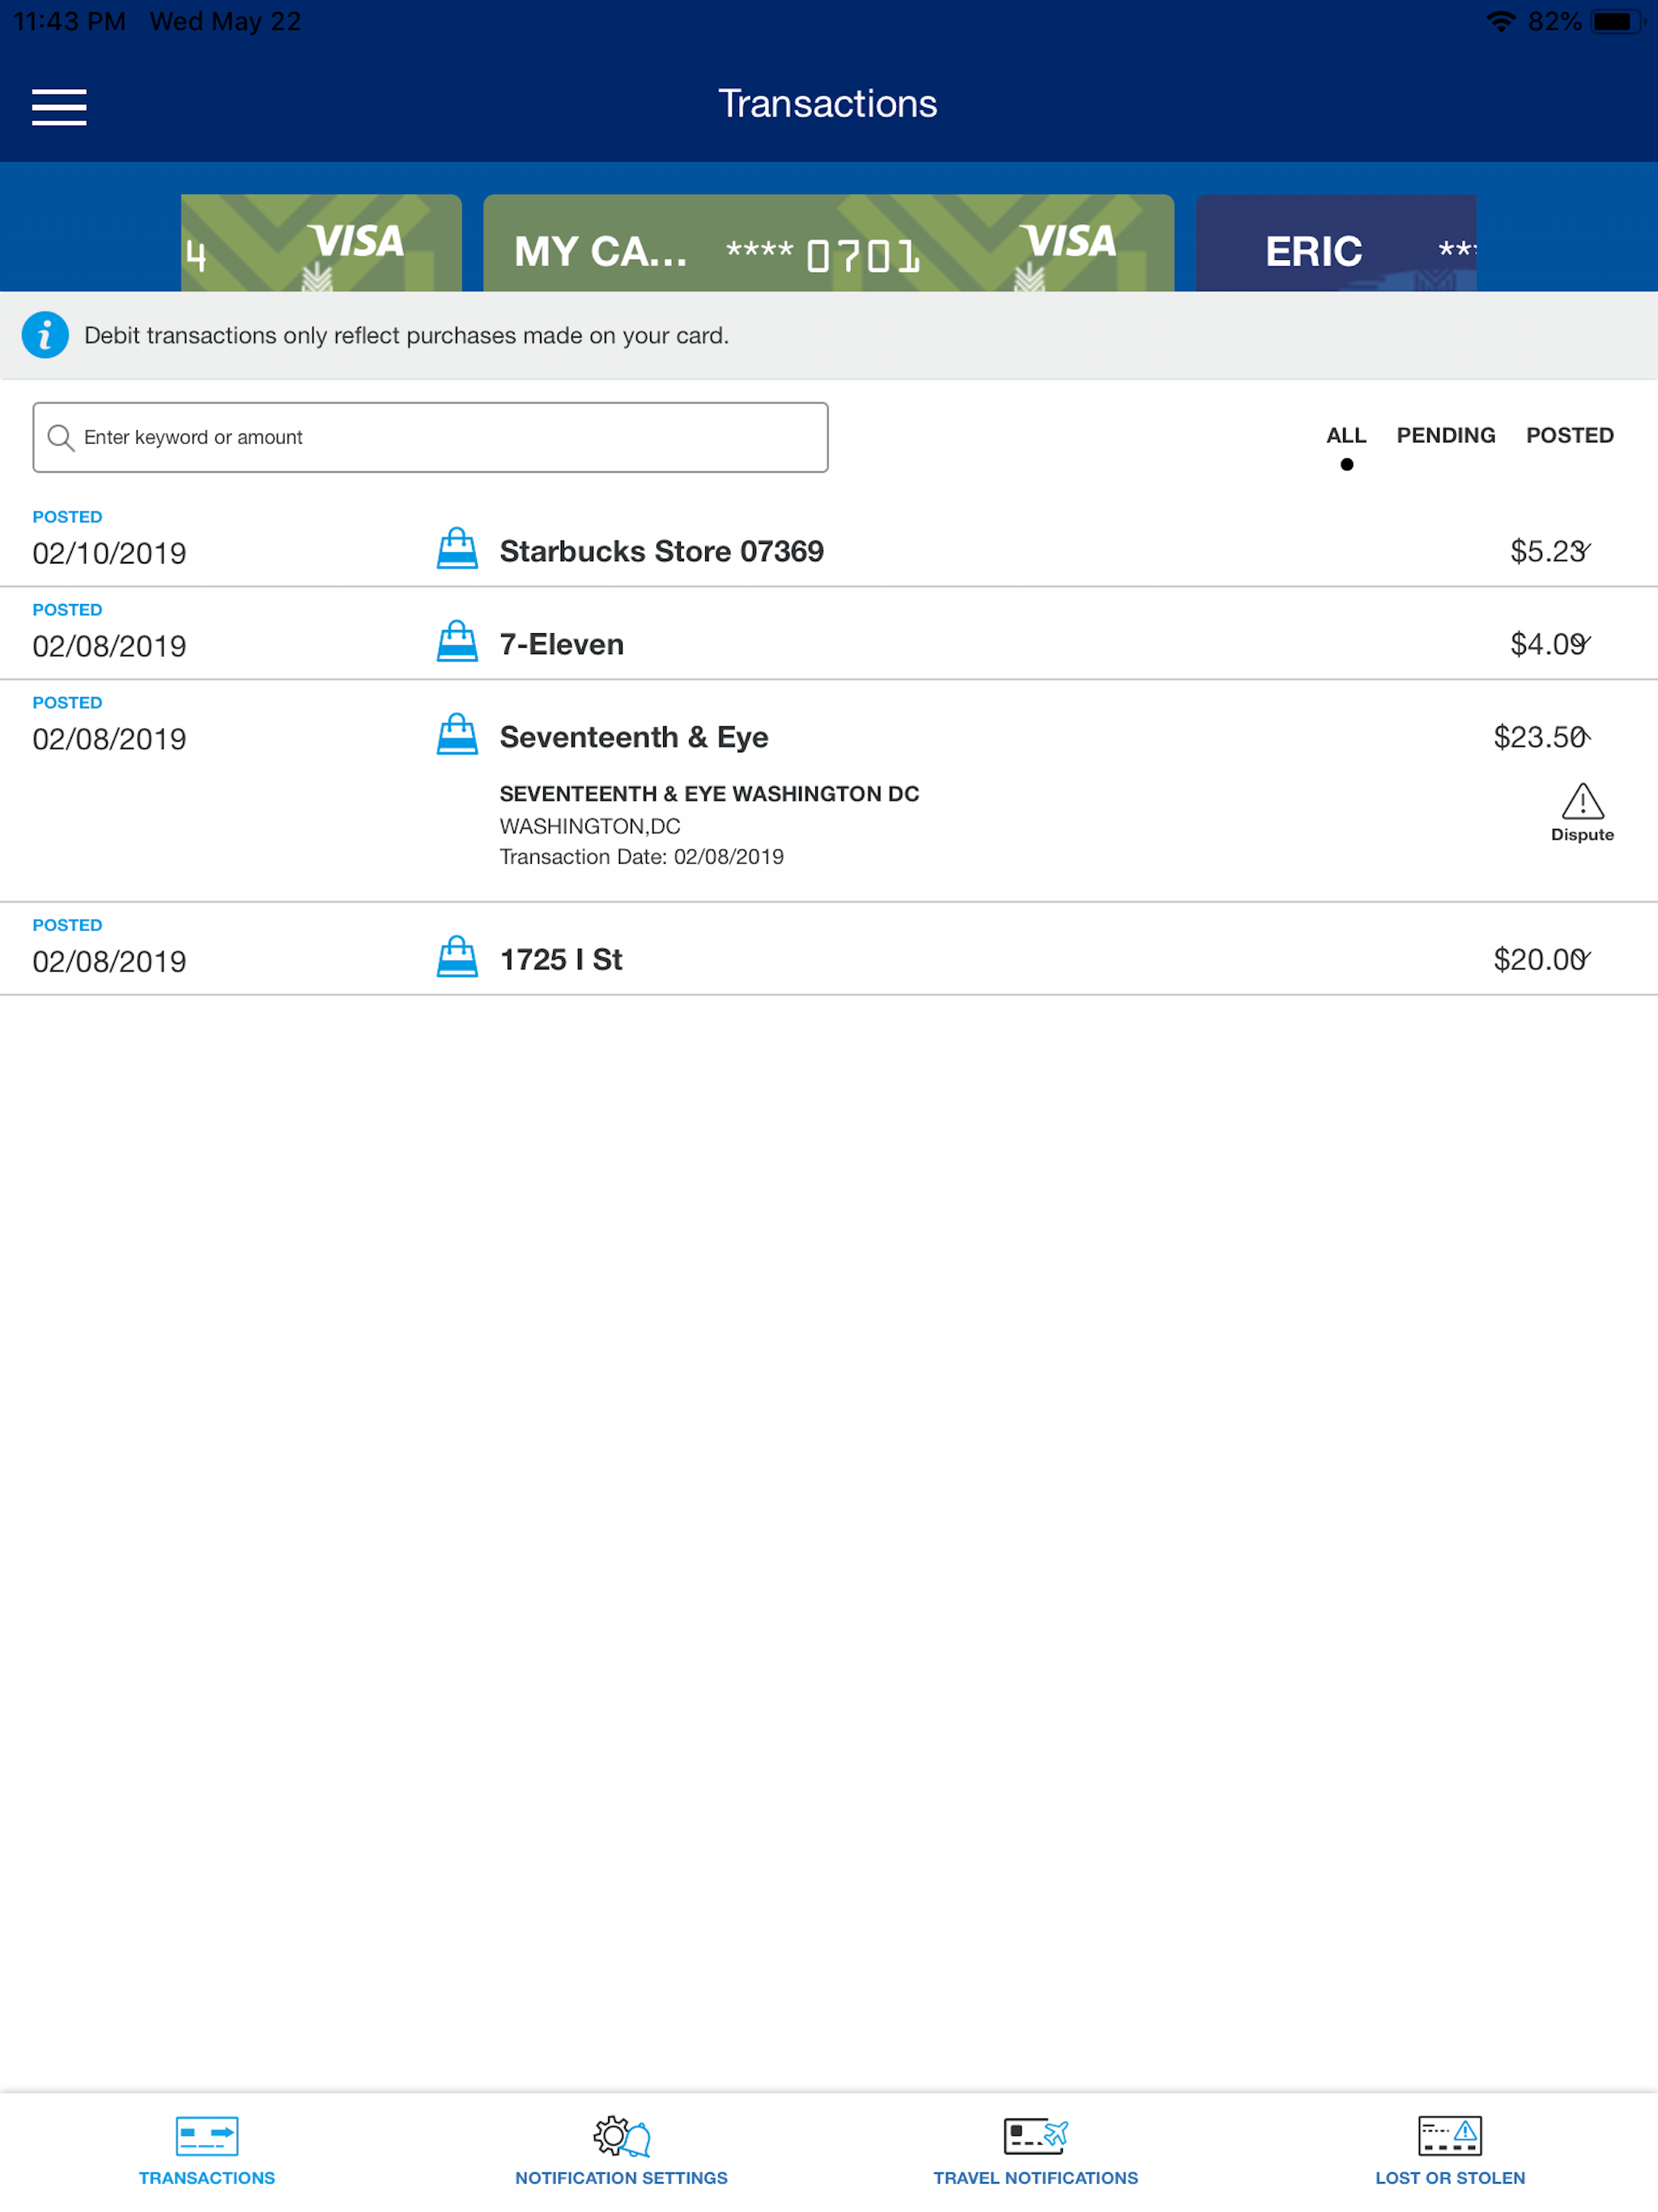Open the hamburger menu
Screen dimensions: 1658x2212
(59, 107)
